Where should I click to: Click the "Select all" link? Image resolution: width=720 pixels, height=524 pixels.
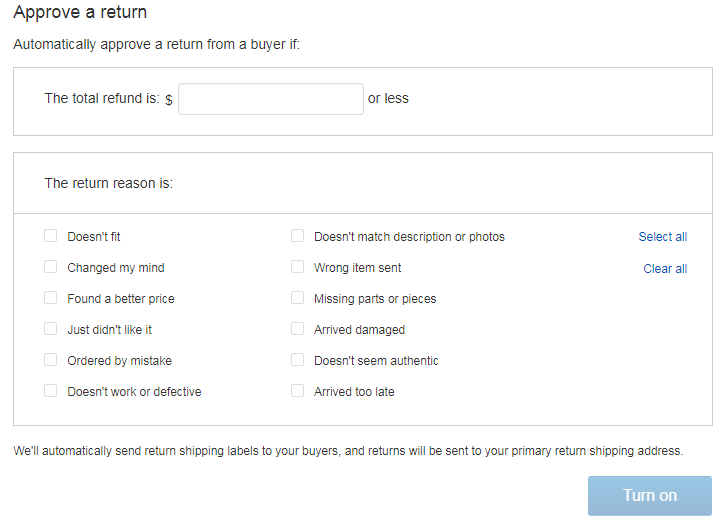point(662,237)
